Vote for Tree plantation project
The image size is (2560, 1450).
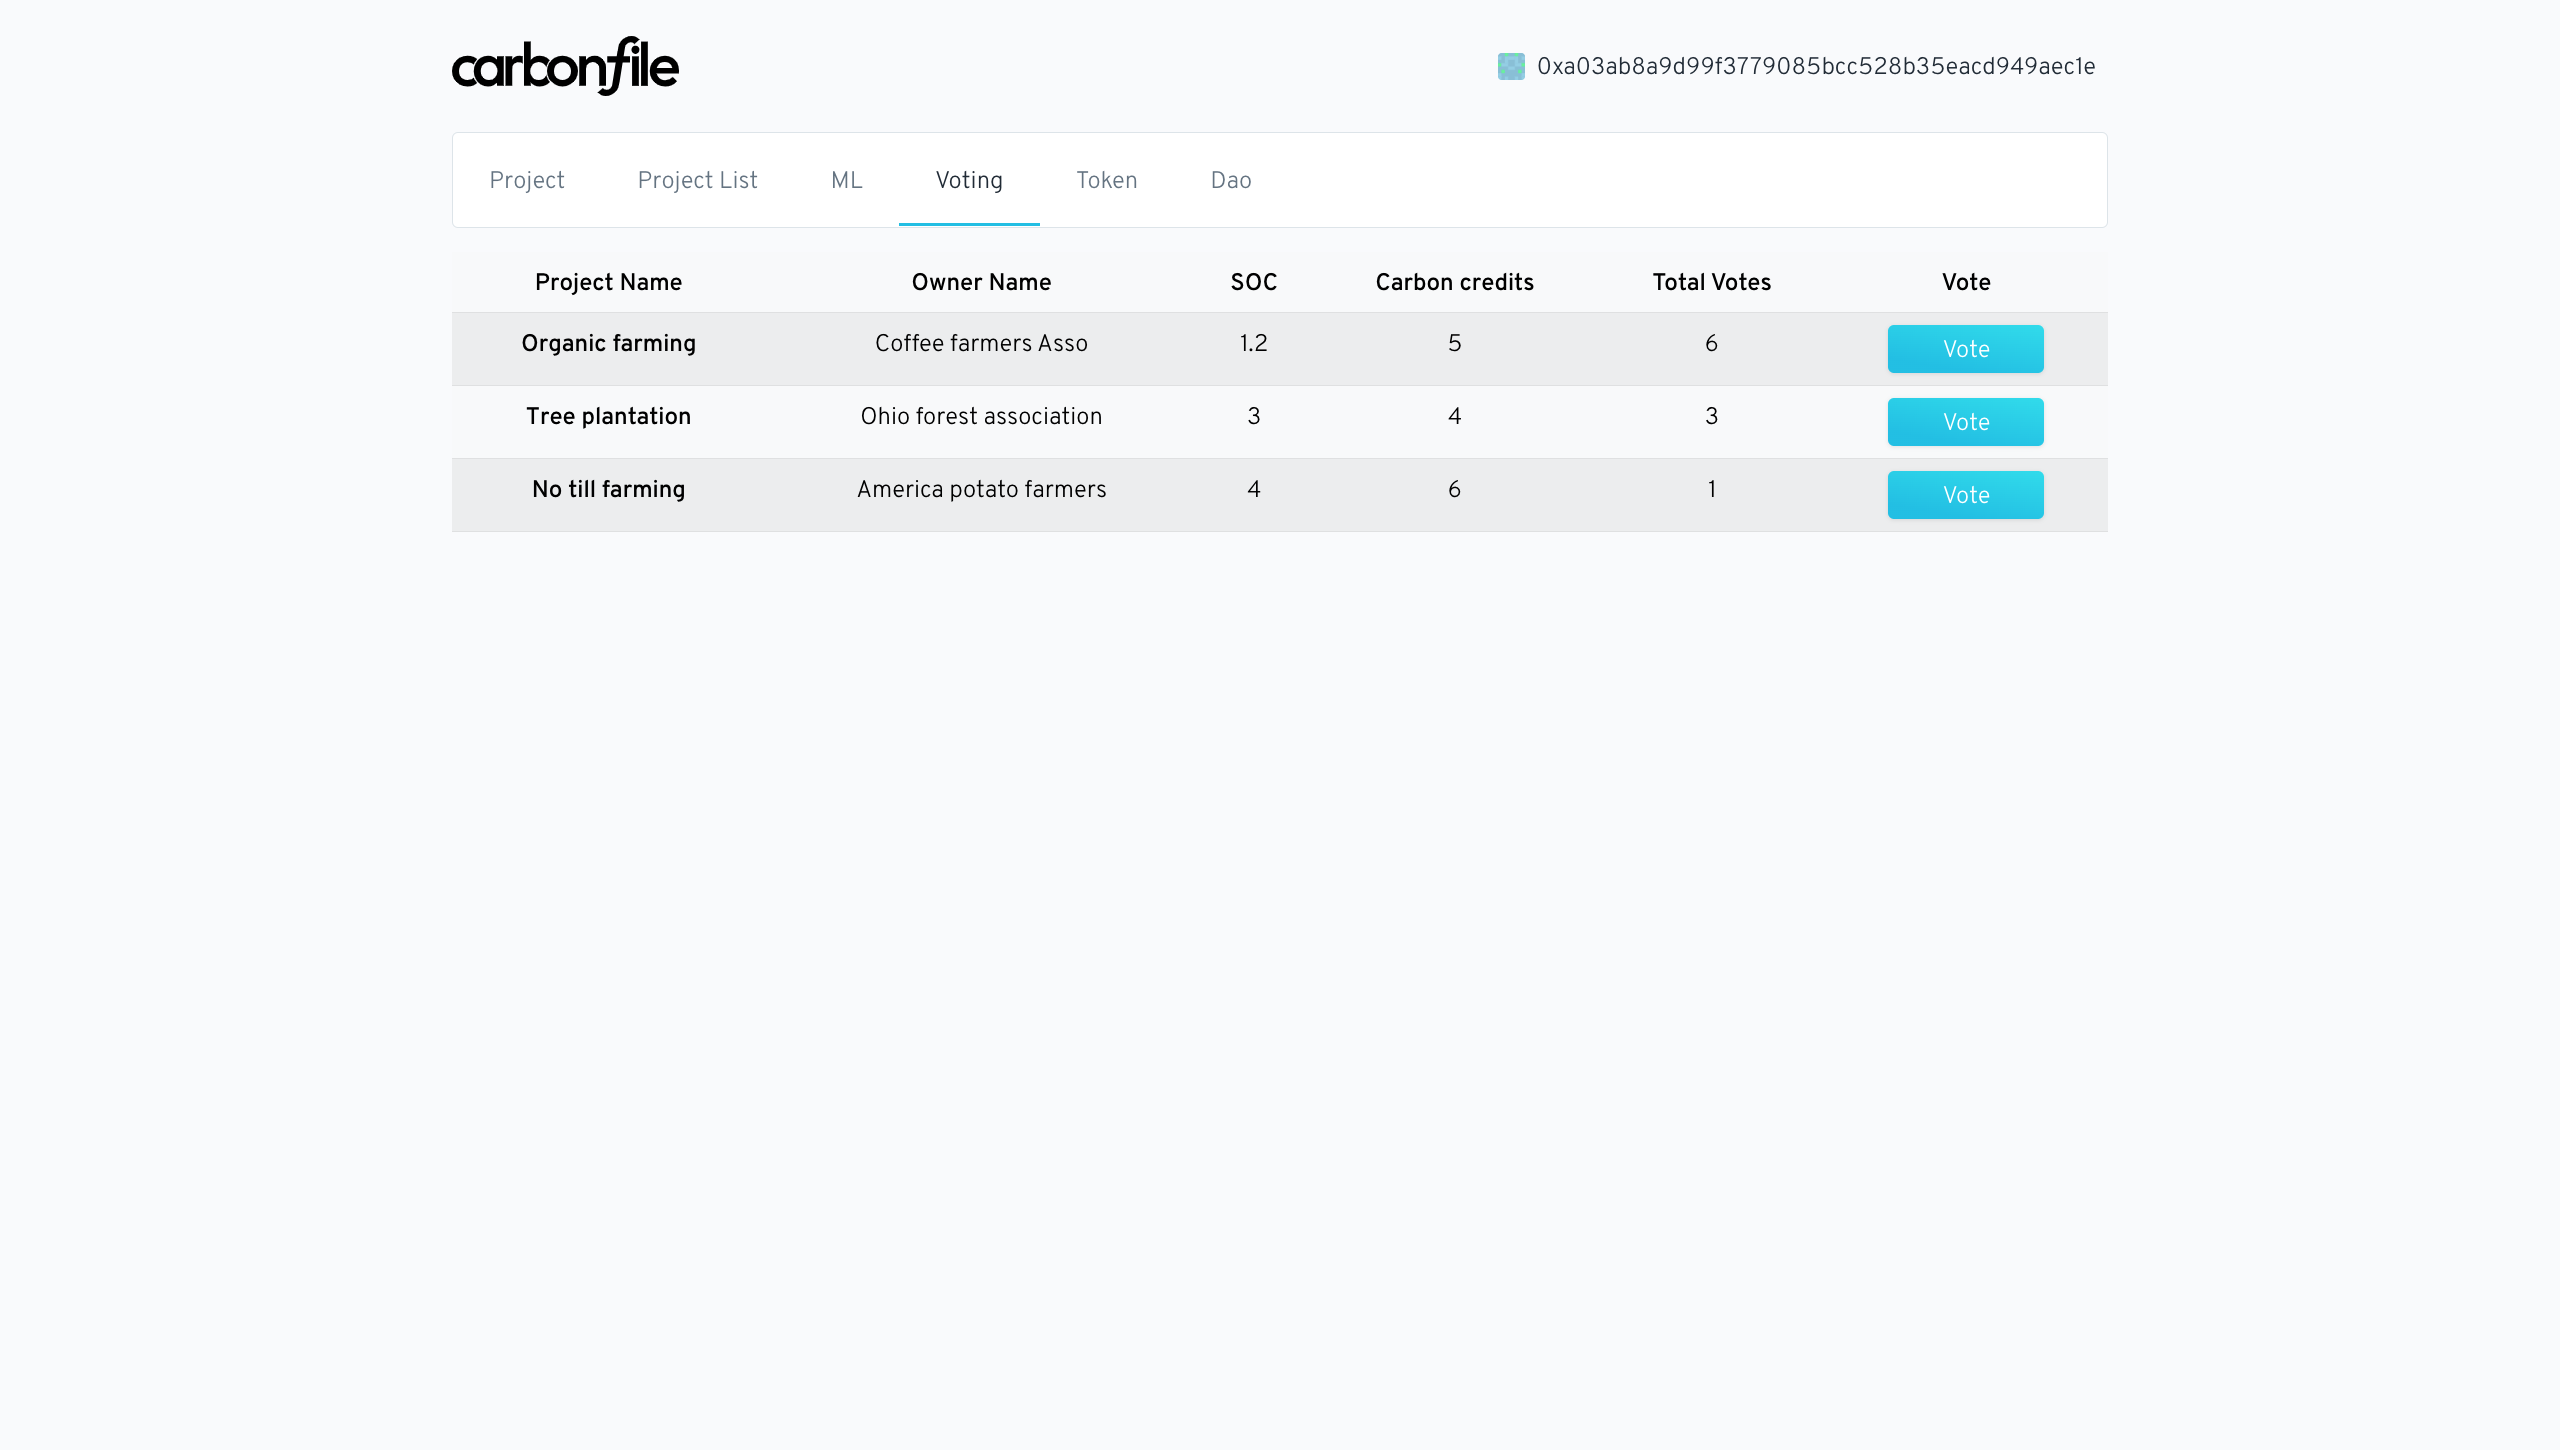[1965, 422]
